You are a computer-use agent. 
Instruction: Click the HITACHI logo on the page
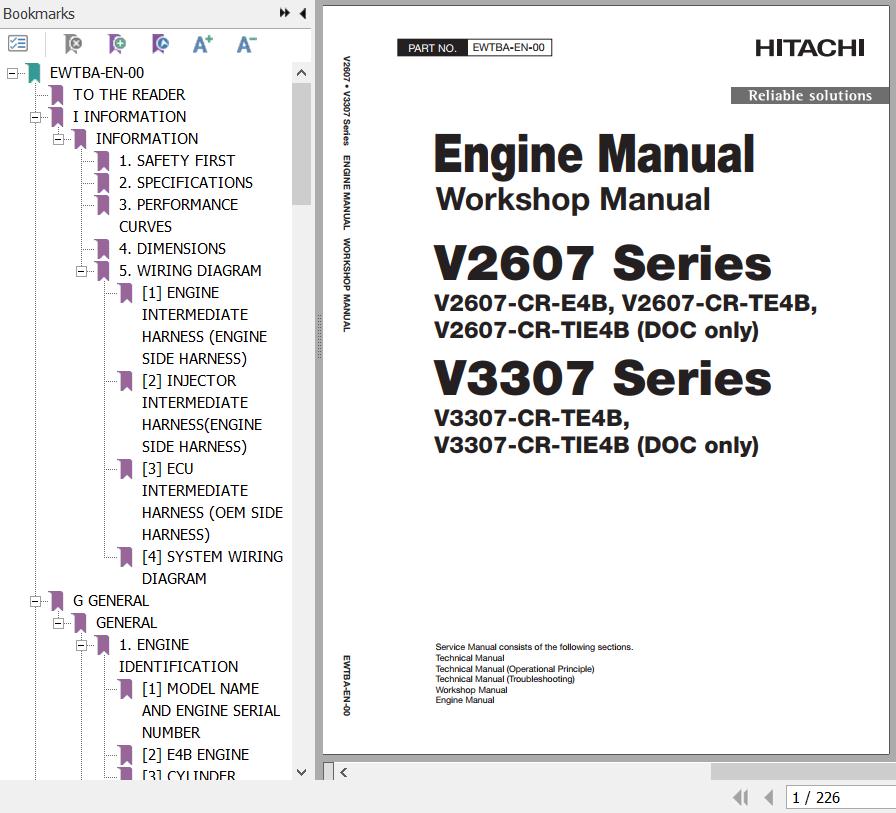pos(809,48)
